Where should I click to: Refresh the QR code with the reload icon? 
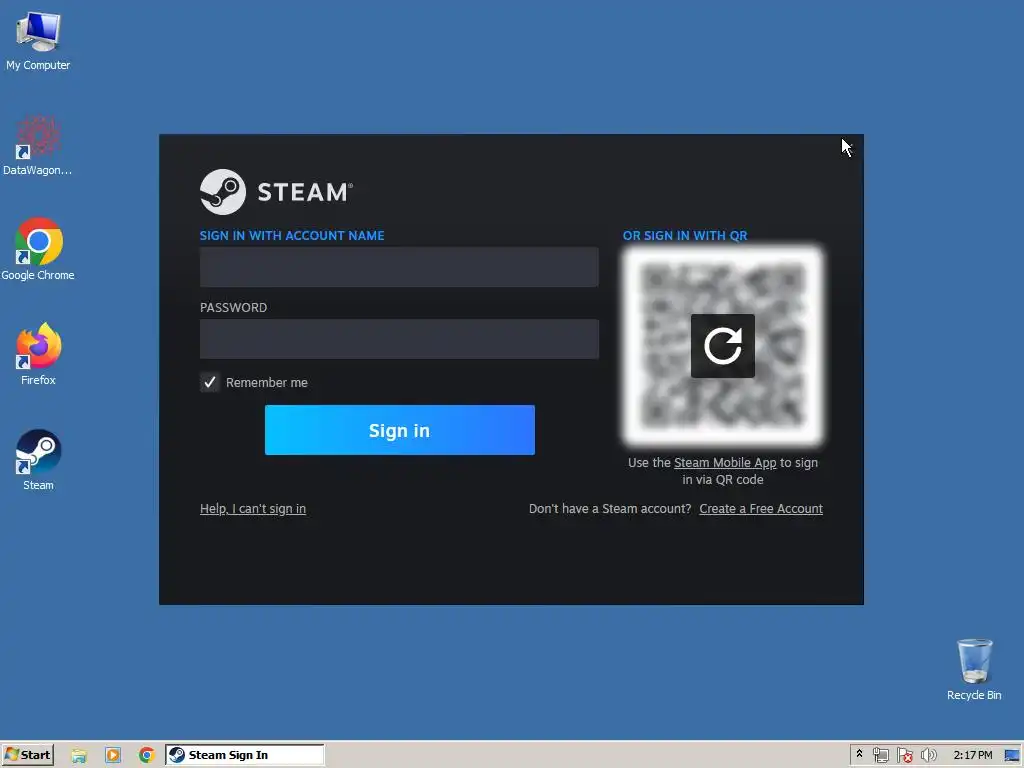point(723,345)
